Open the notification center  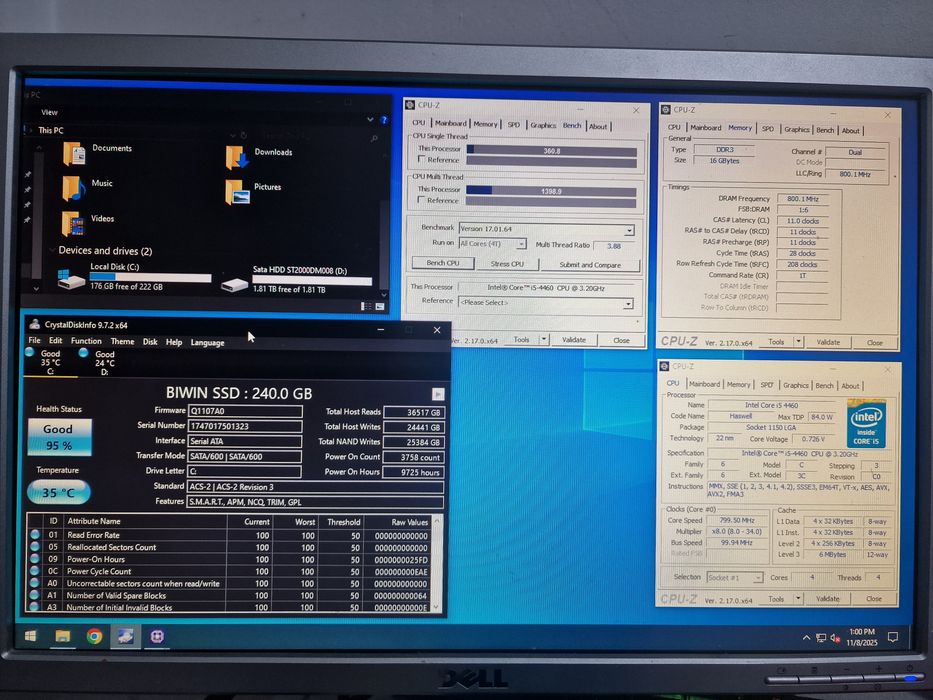click(x=893, y=637)
